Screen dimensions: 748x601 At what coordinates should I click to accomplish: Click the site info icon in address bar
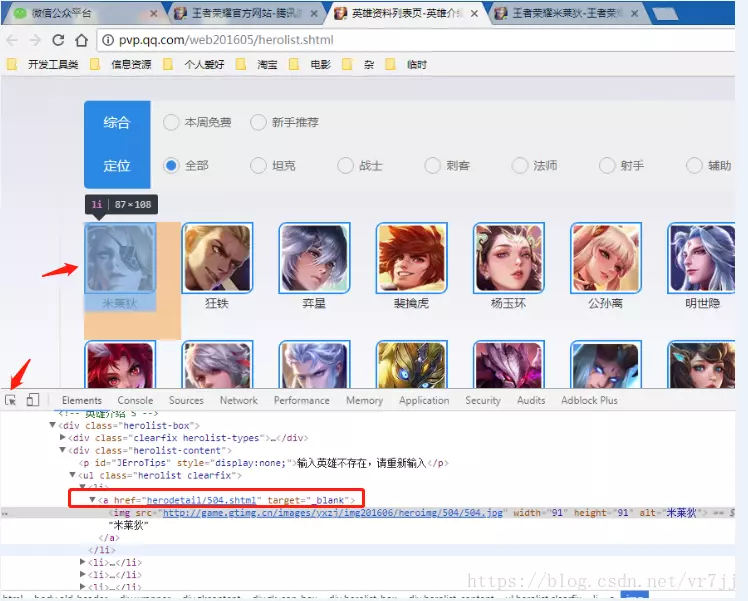pos(108,40)
